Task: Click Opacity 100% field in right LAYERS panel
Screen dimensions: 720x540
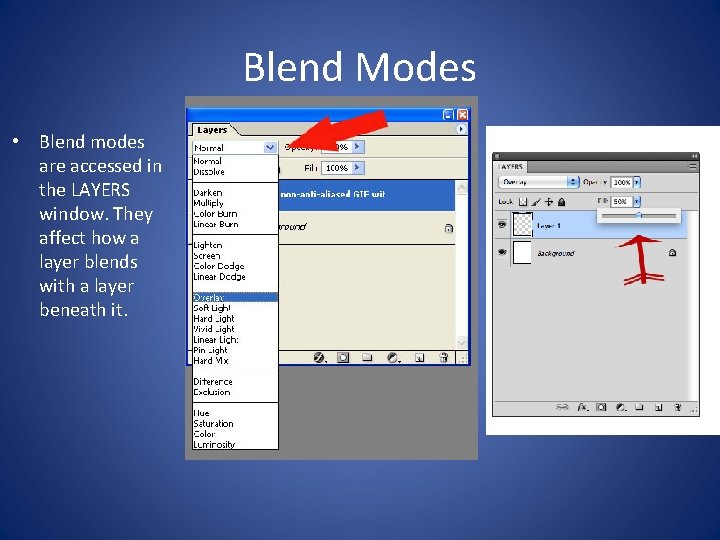Action: [x=622, y=182]
